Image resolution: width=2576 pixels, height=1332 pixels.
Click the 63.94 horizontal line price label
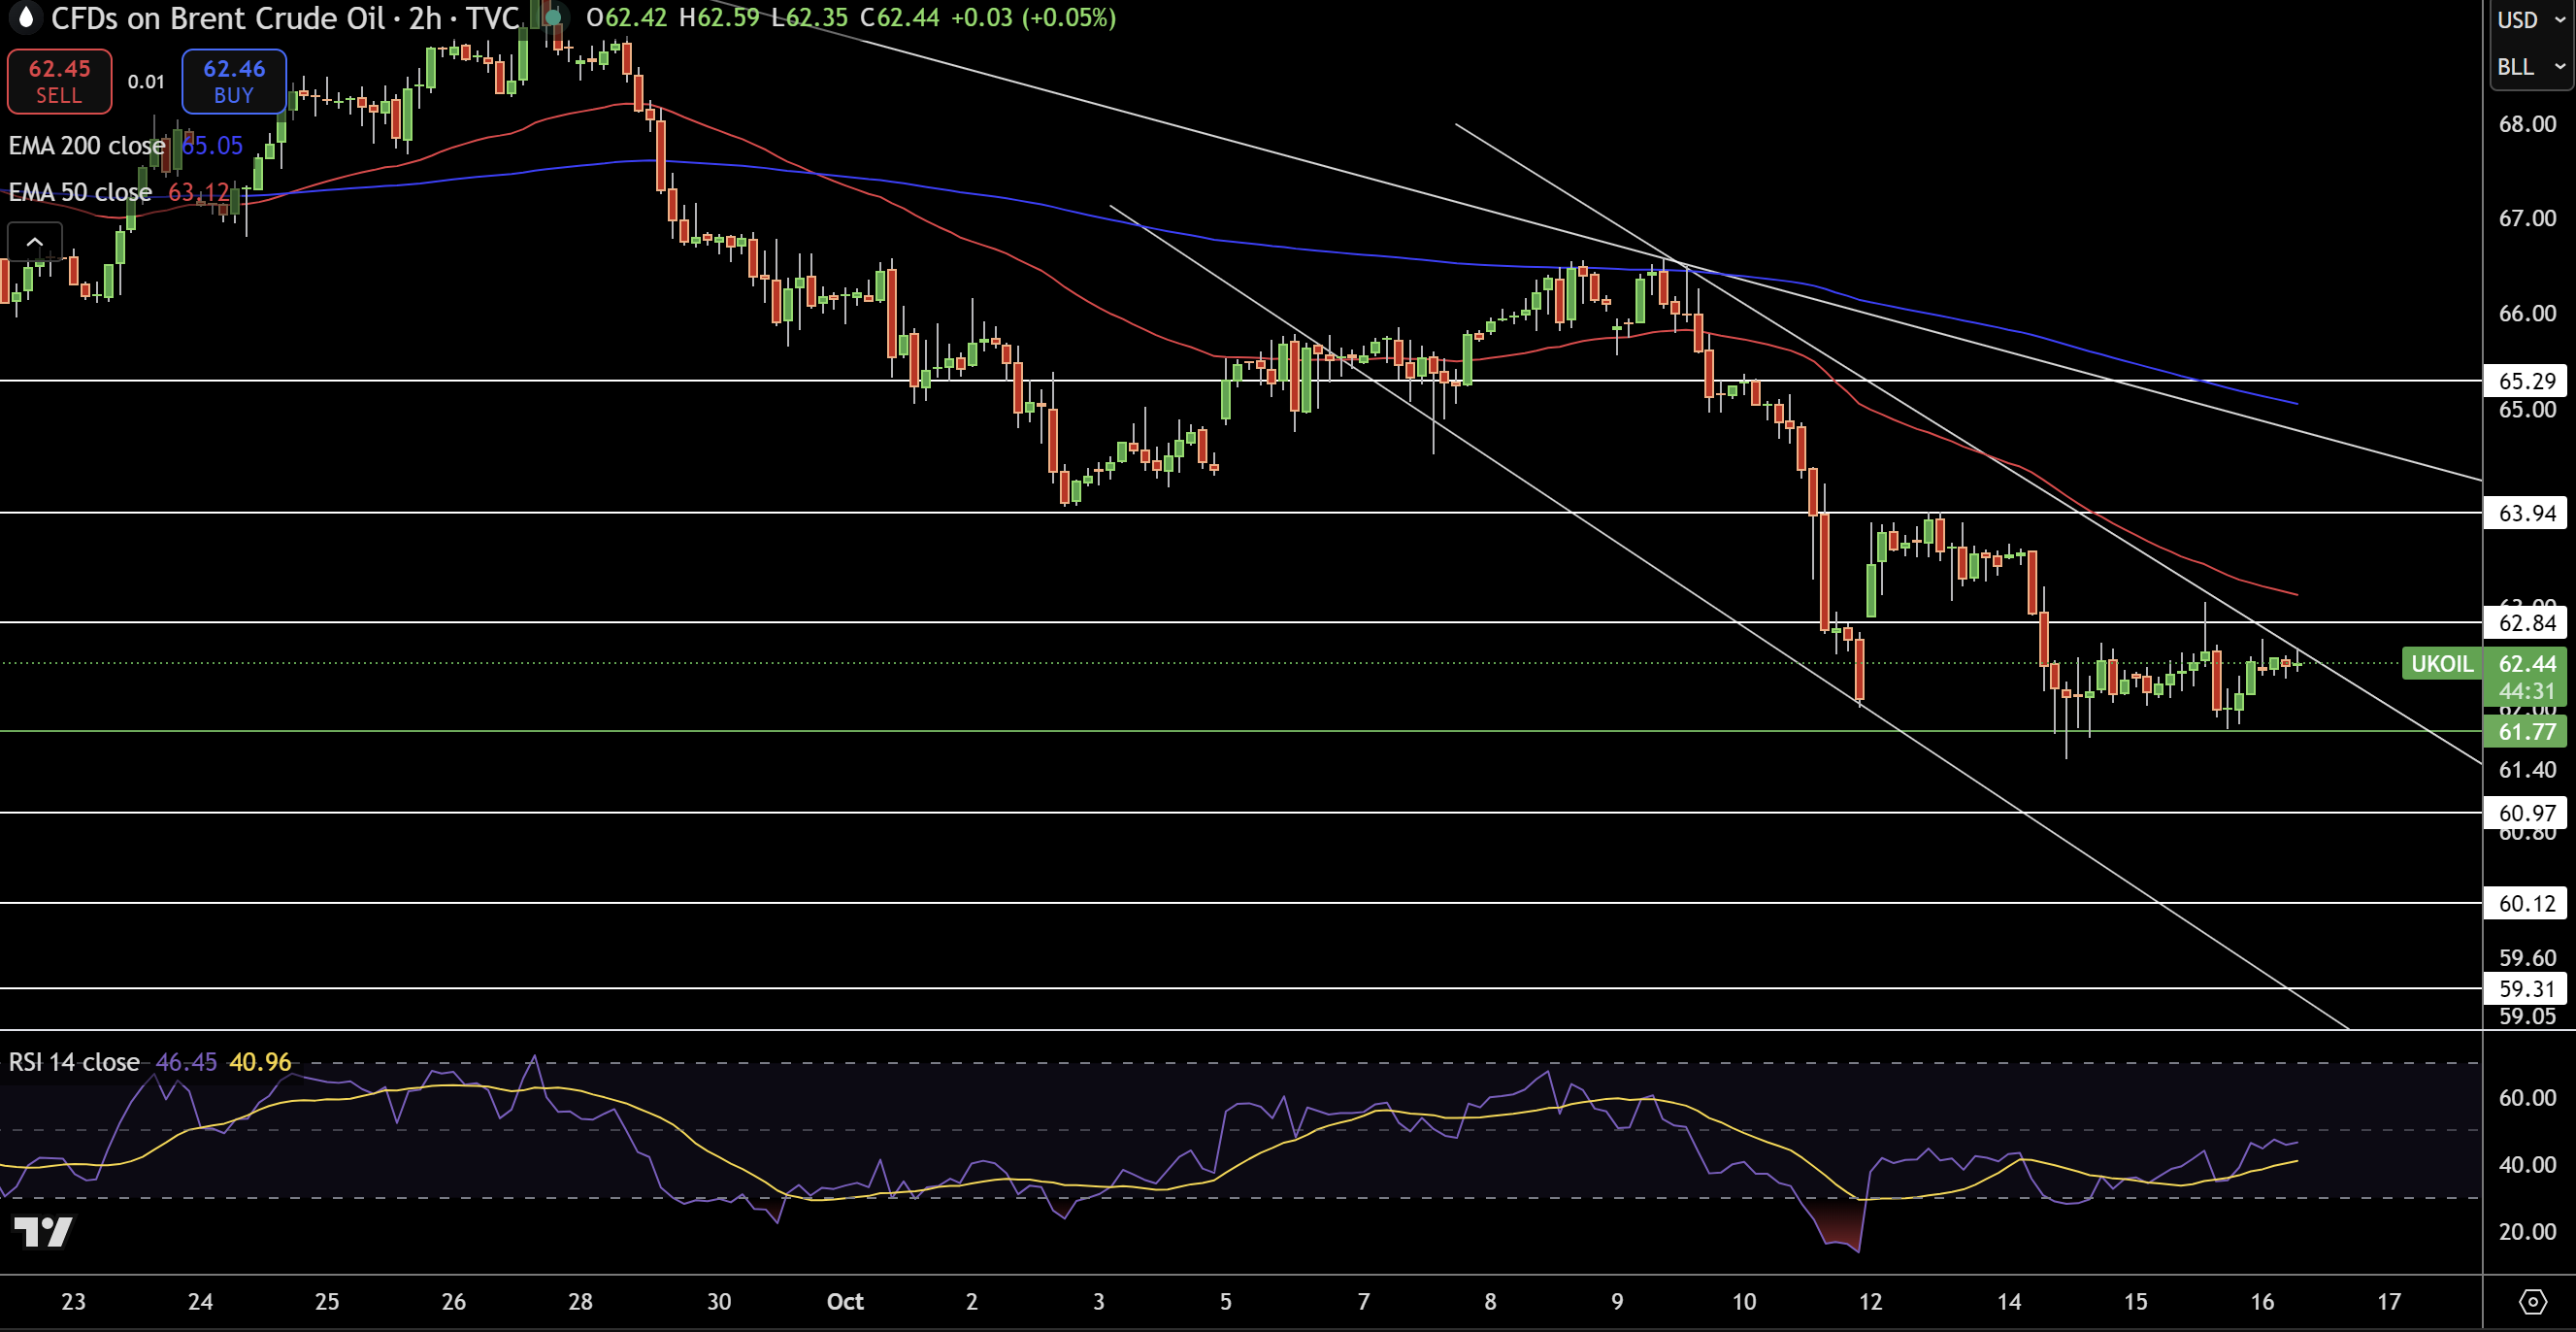point(2526,513)
